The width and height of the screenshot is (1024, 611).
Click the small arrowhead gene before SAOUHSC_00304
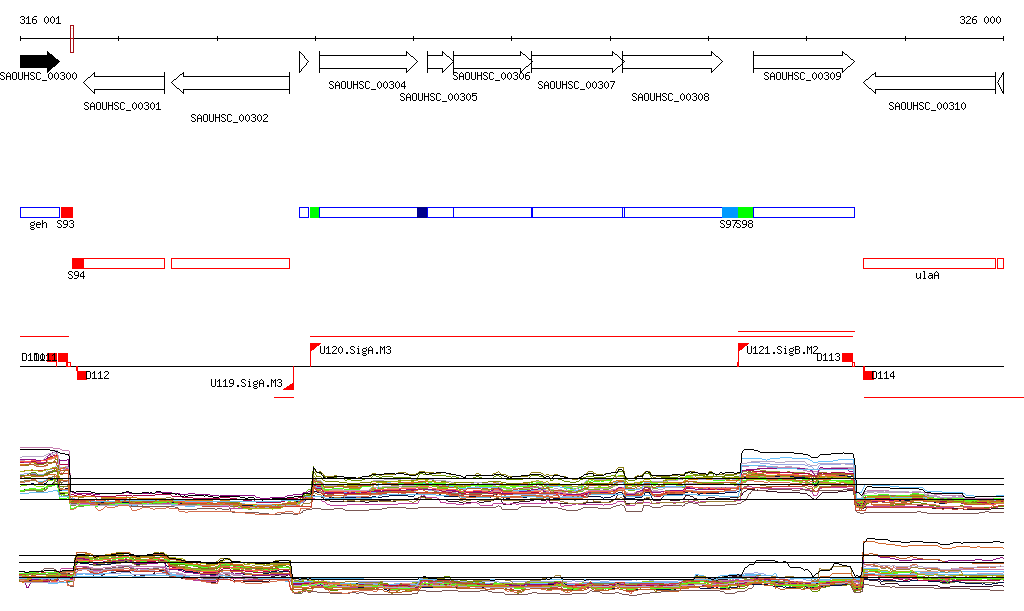(304, 62)
